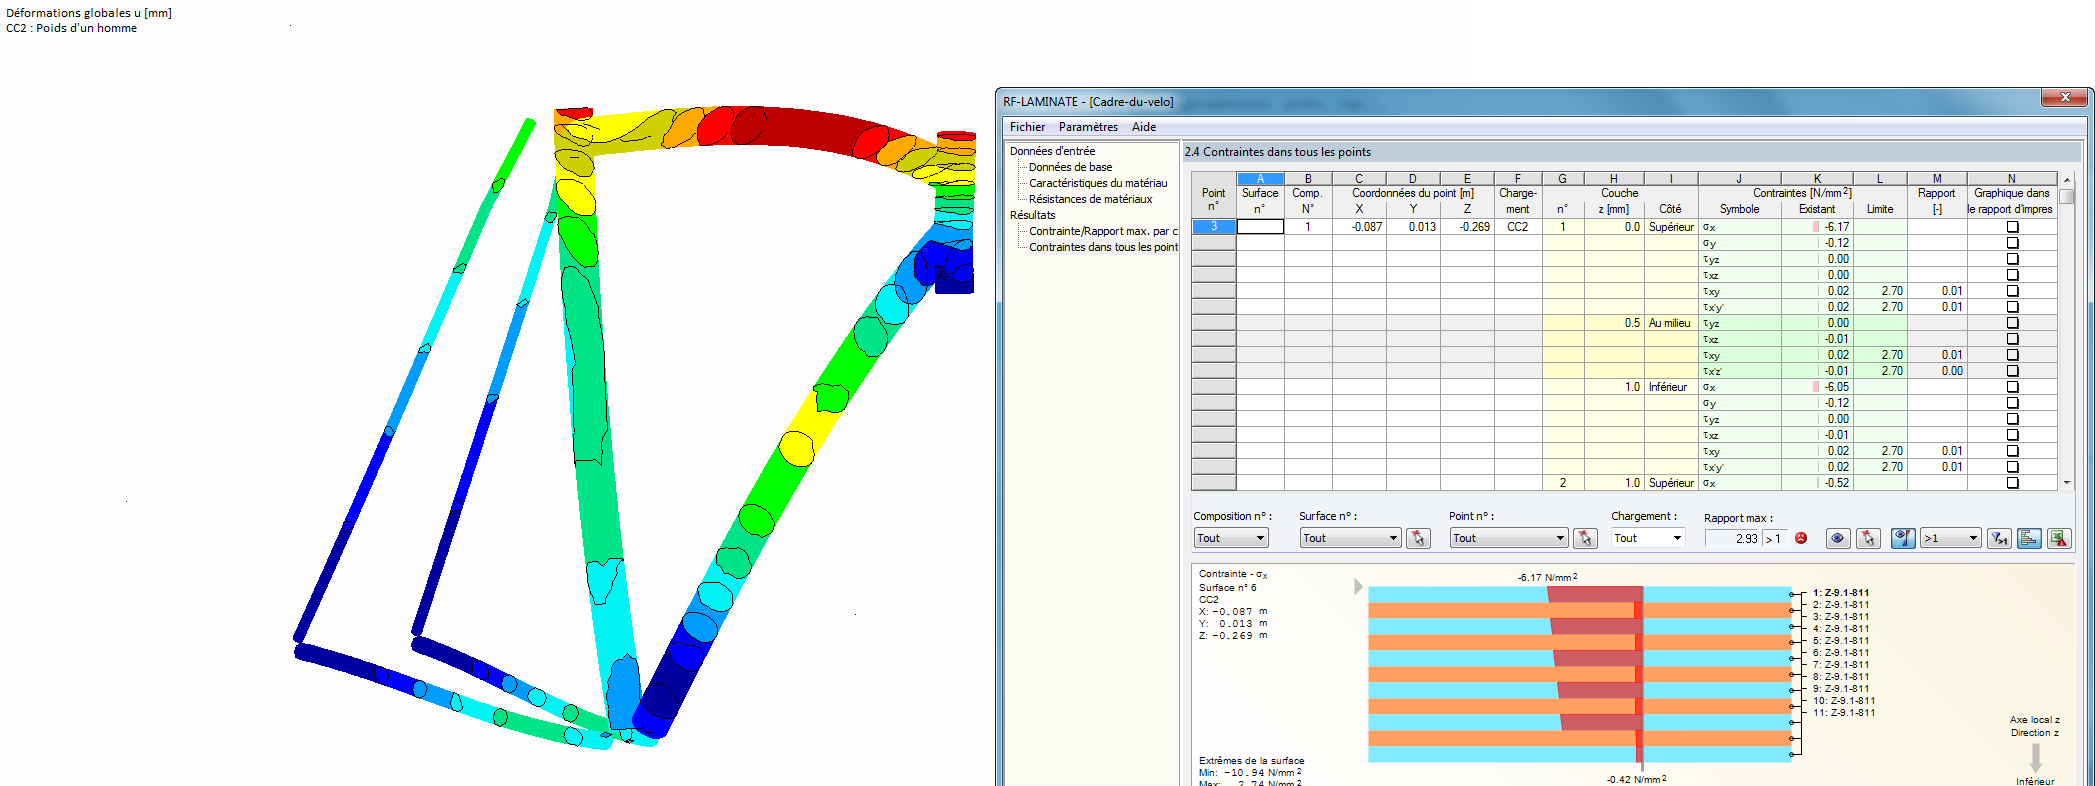
Task: Tick the checkbox in the Inférieur σx -6.05 row
Action: [2012, 387]
